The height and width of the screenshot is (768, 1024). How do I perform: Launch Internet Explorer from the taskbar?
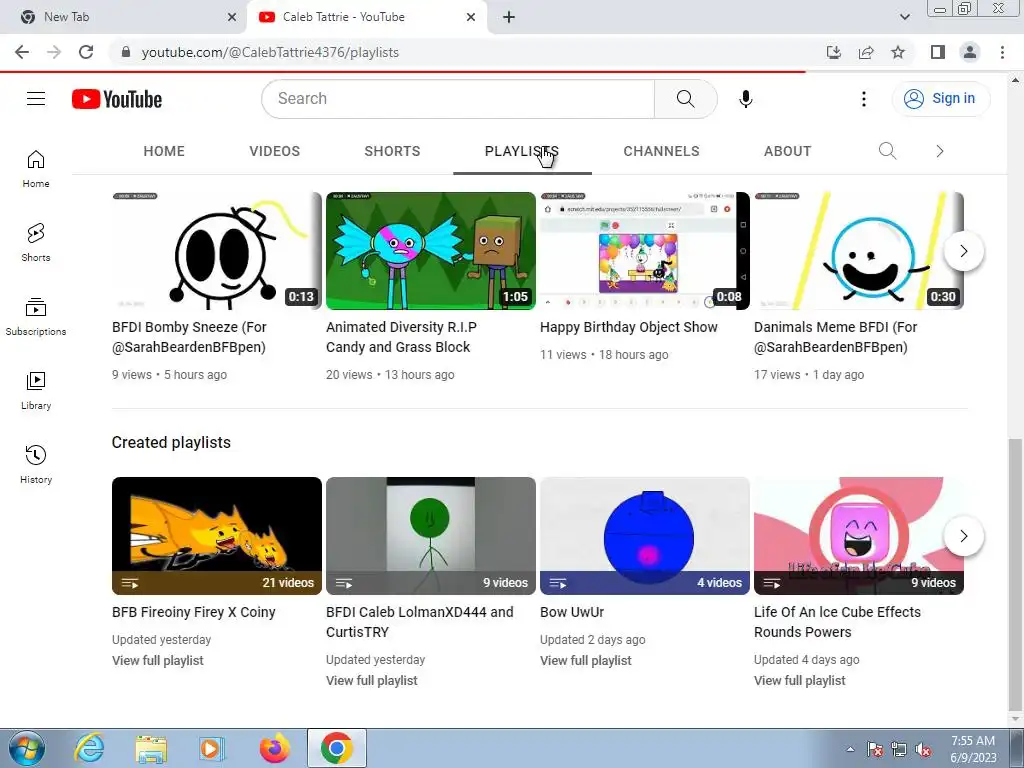coord(89,748)
